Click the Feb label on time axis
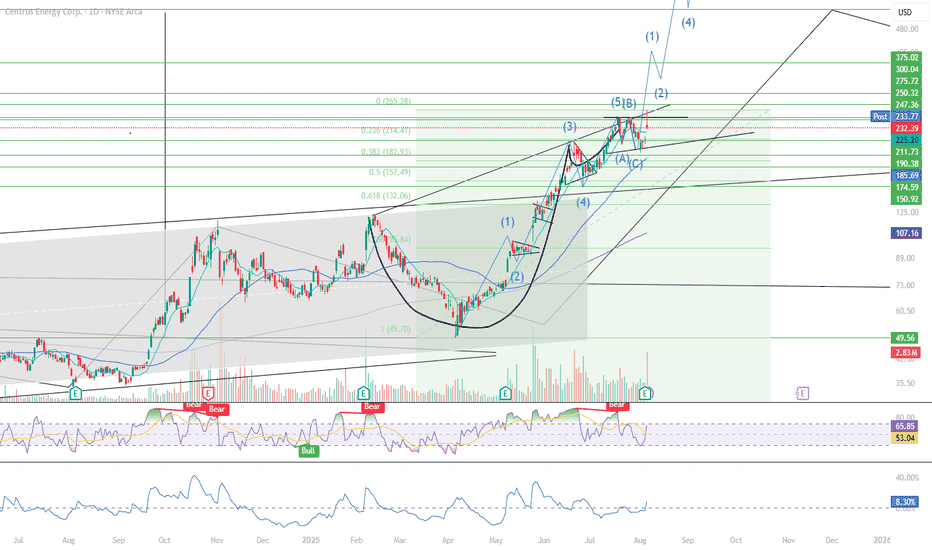The image size is (932, 550). point(356,540)
